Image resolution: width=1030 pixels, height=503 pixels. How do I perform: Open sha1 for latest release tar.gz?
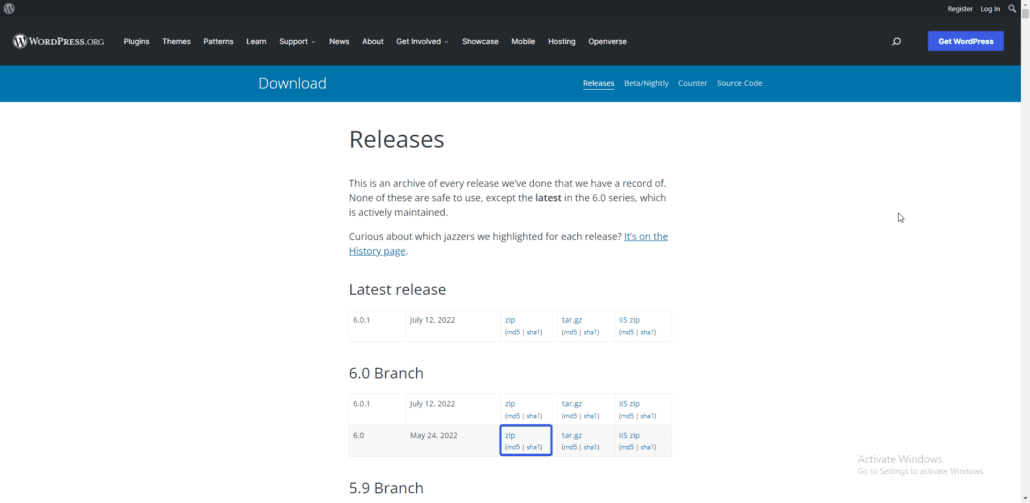tap(591, 332)
